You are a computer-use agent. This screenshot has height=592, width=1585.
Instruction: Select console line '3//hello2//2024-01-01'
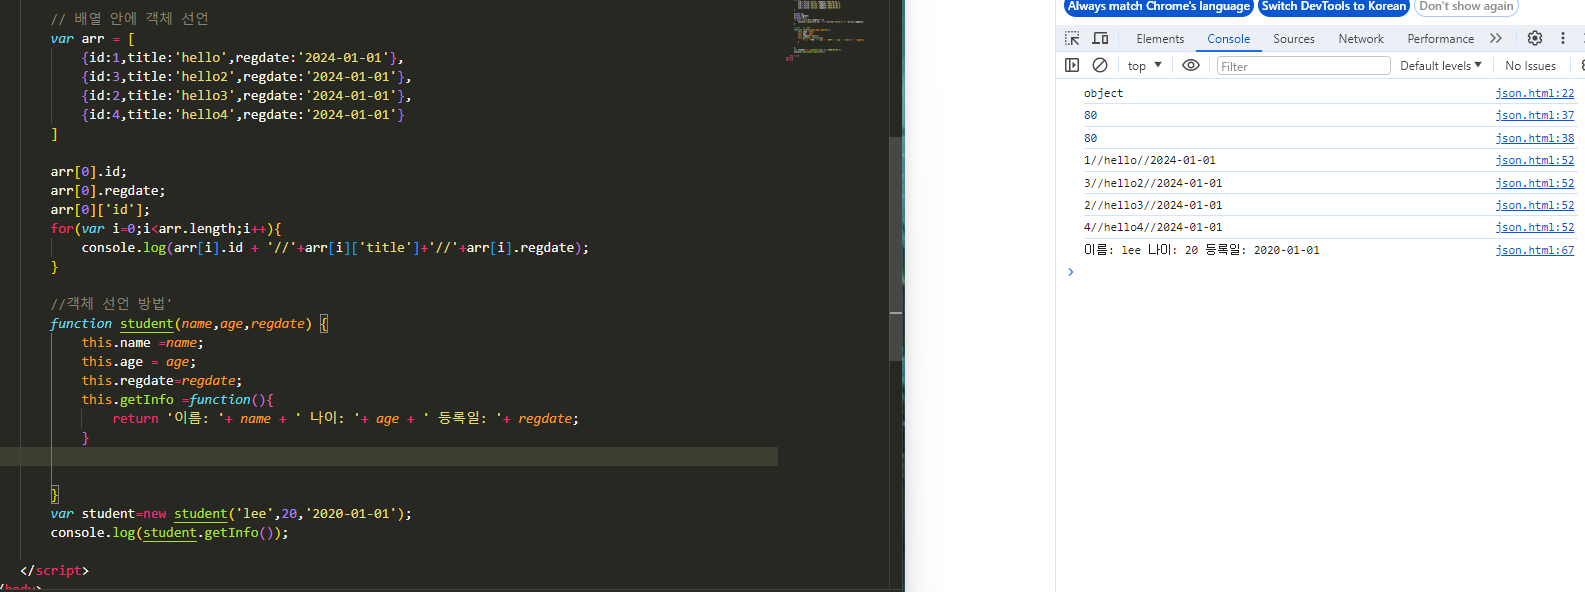tap(1153, 183)
